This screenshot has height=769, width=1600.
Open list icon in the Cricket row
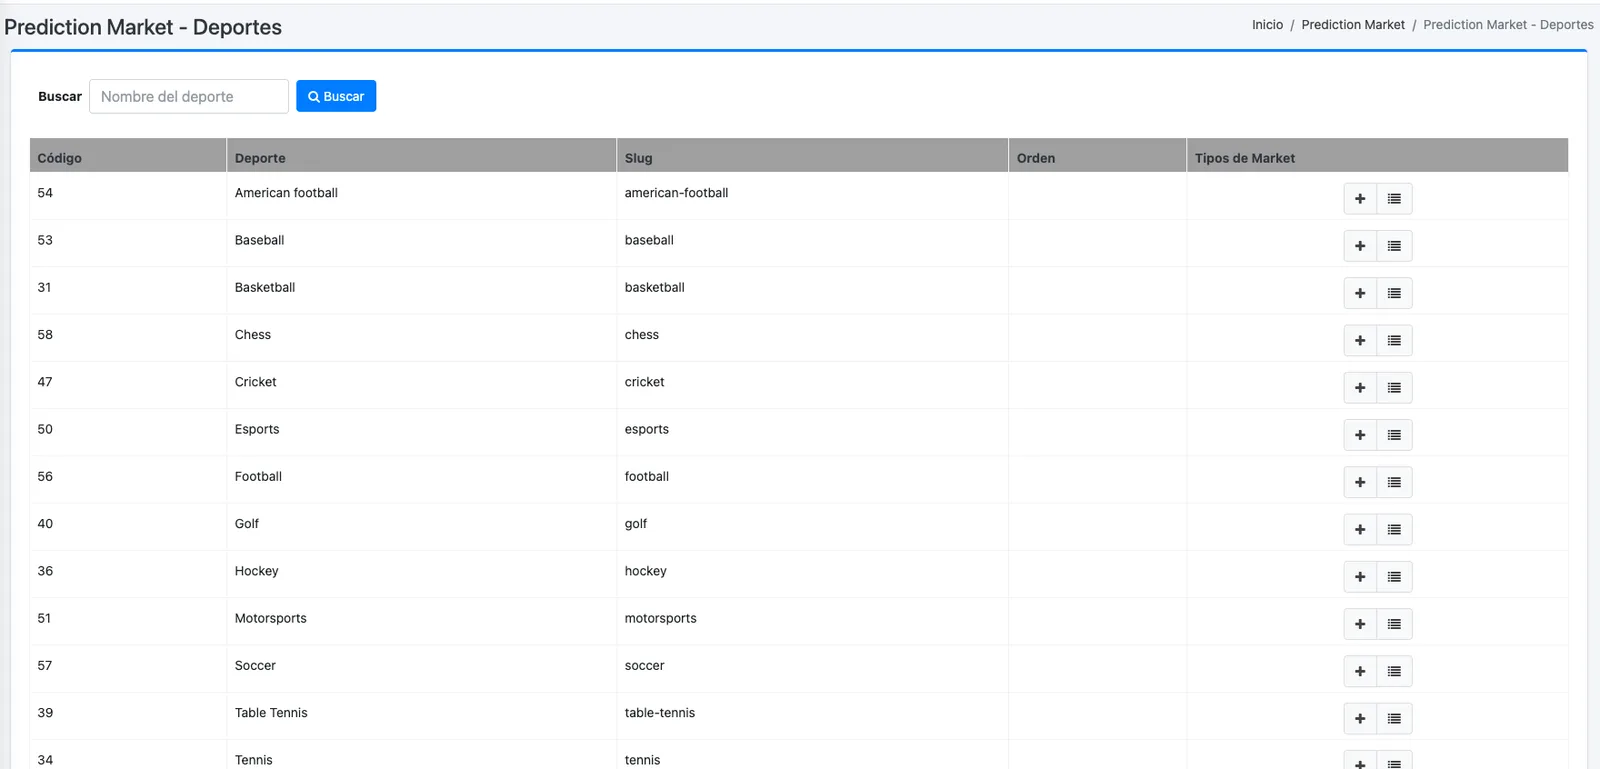[1394, 388]
